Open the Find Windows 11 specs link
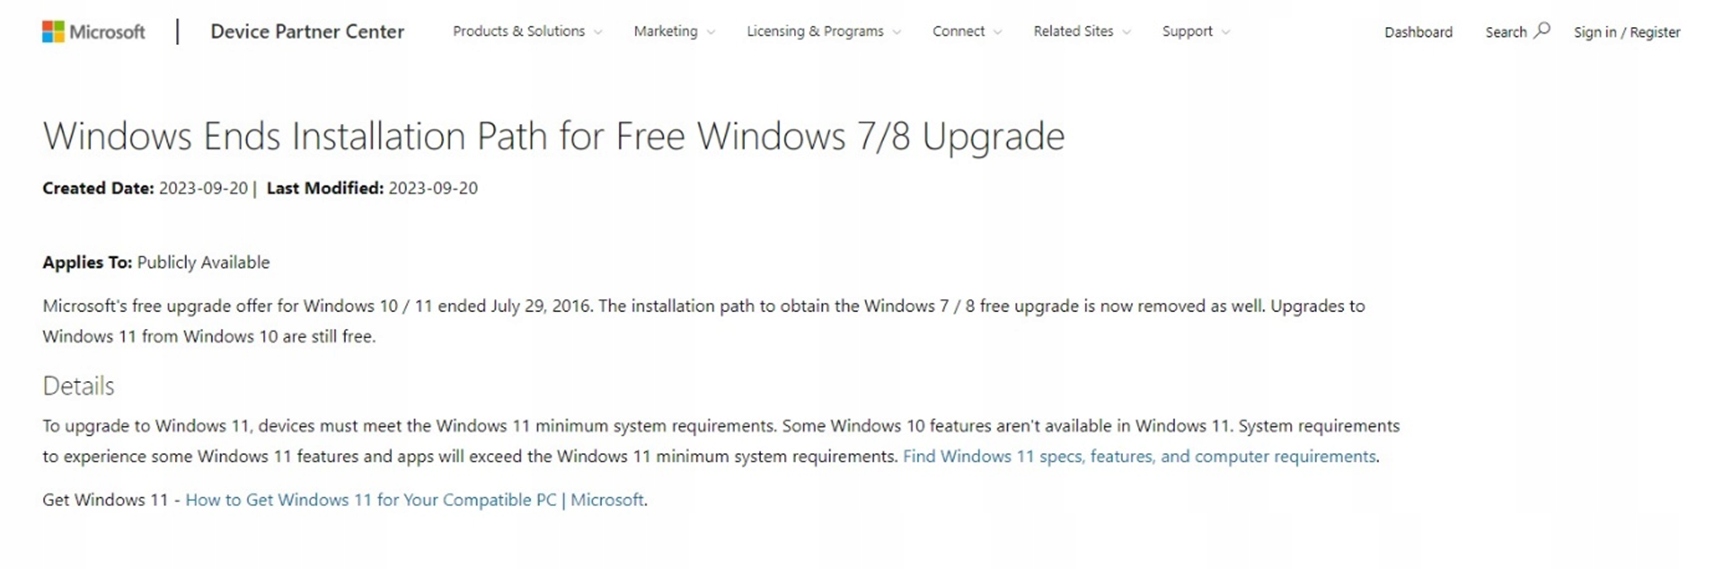The height and width of the screenshot is (569, 1723). pos(1139,456)
